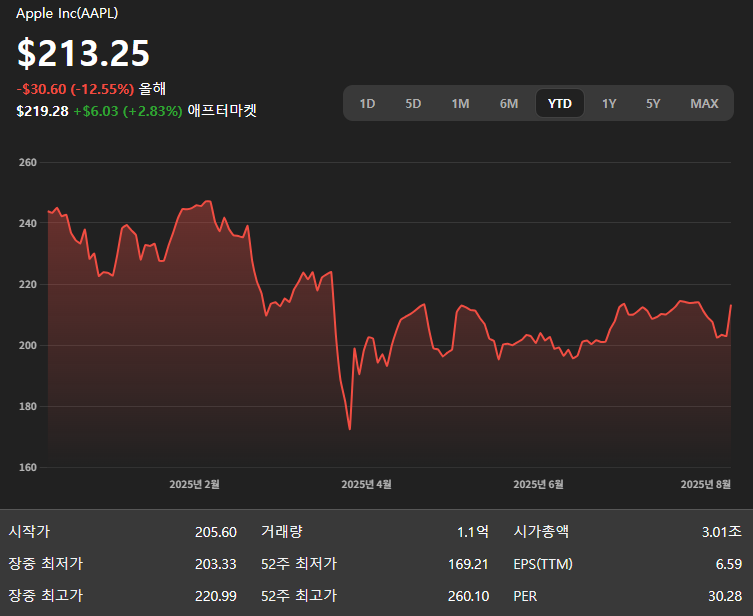Click the 52주 최고가 label
Viewport: 753px width, 616px height.
coord(299,595)
